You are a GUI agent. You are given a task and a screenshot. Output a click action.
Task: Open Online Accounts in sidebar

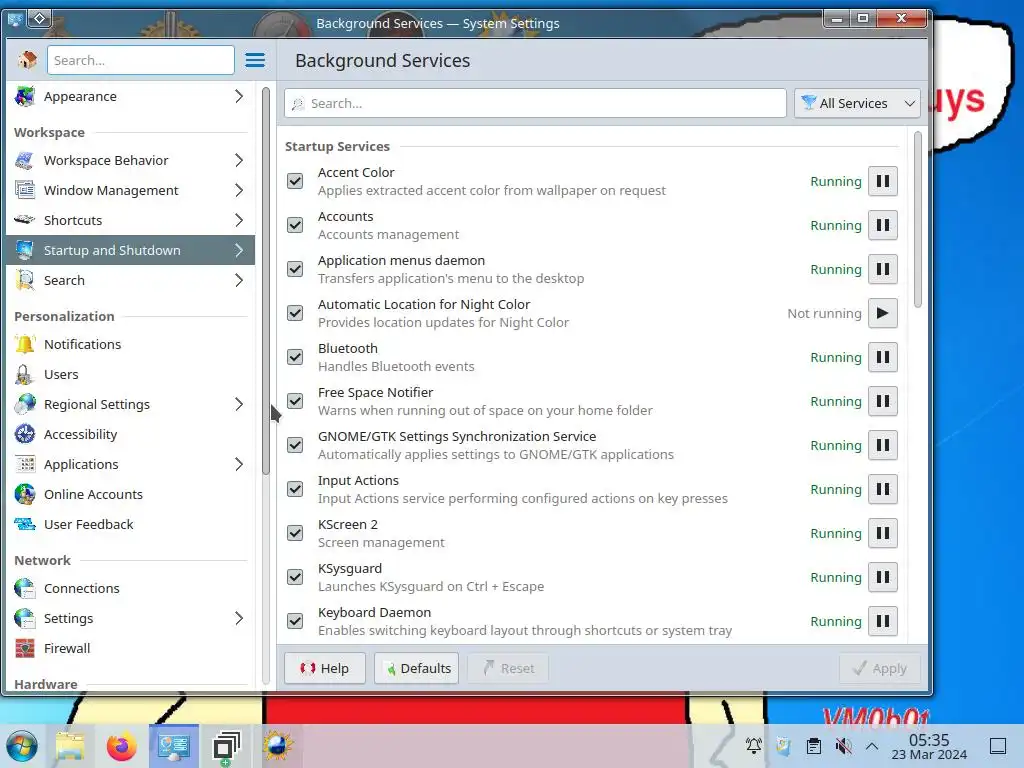[131, 495]
